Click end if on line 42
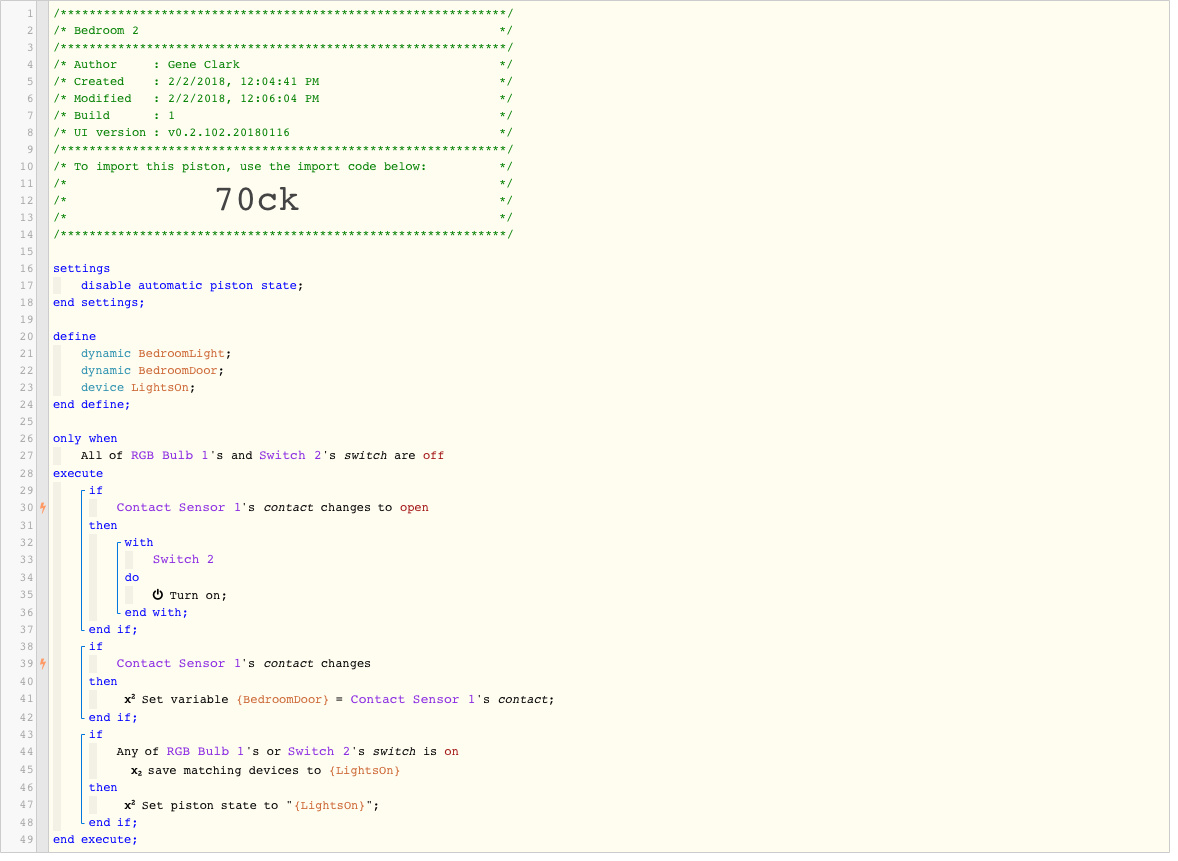This screenshot has height=861, width=1178. pos(113,718)
